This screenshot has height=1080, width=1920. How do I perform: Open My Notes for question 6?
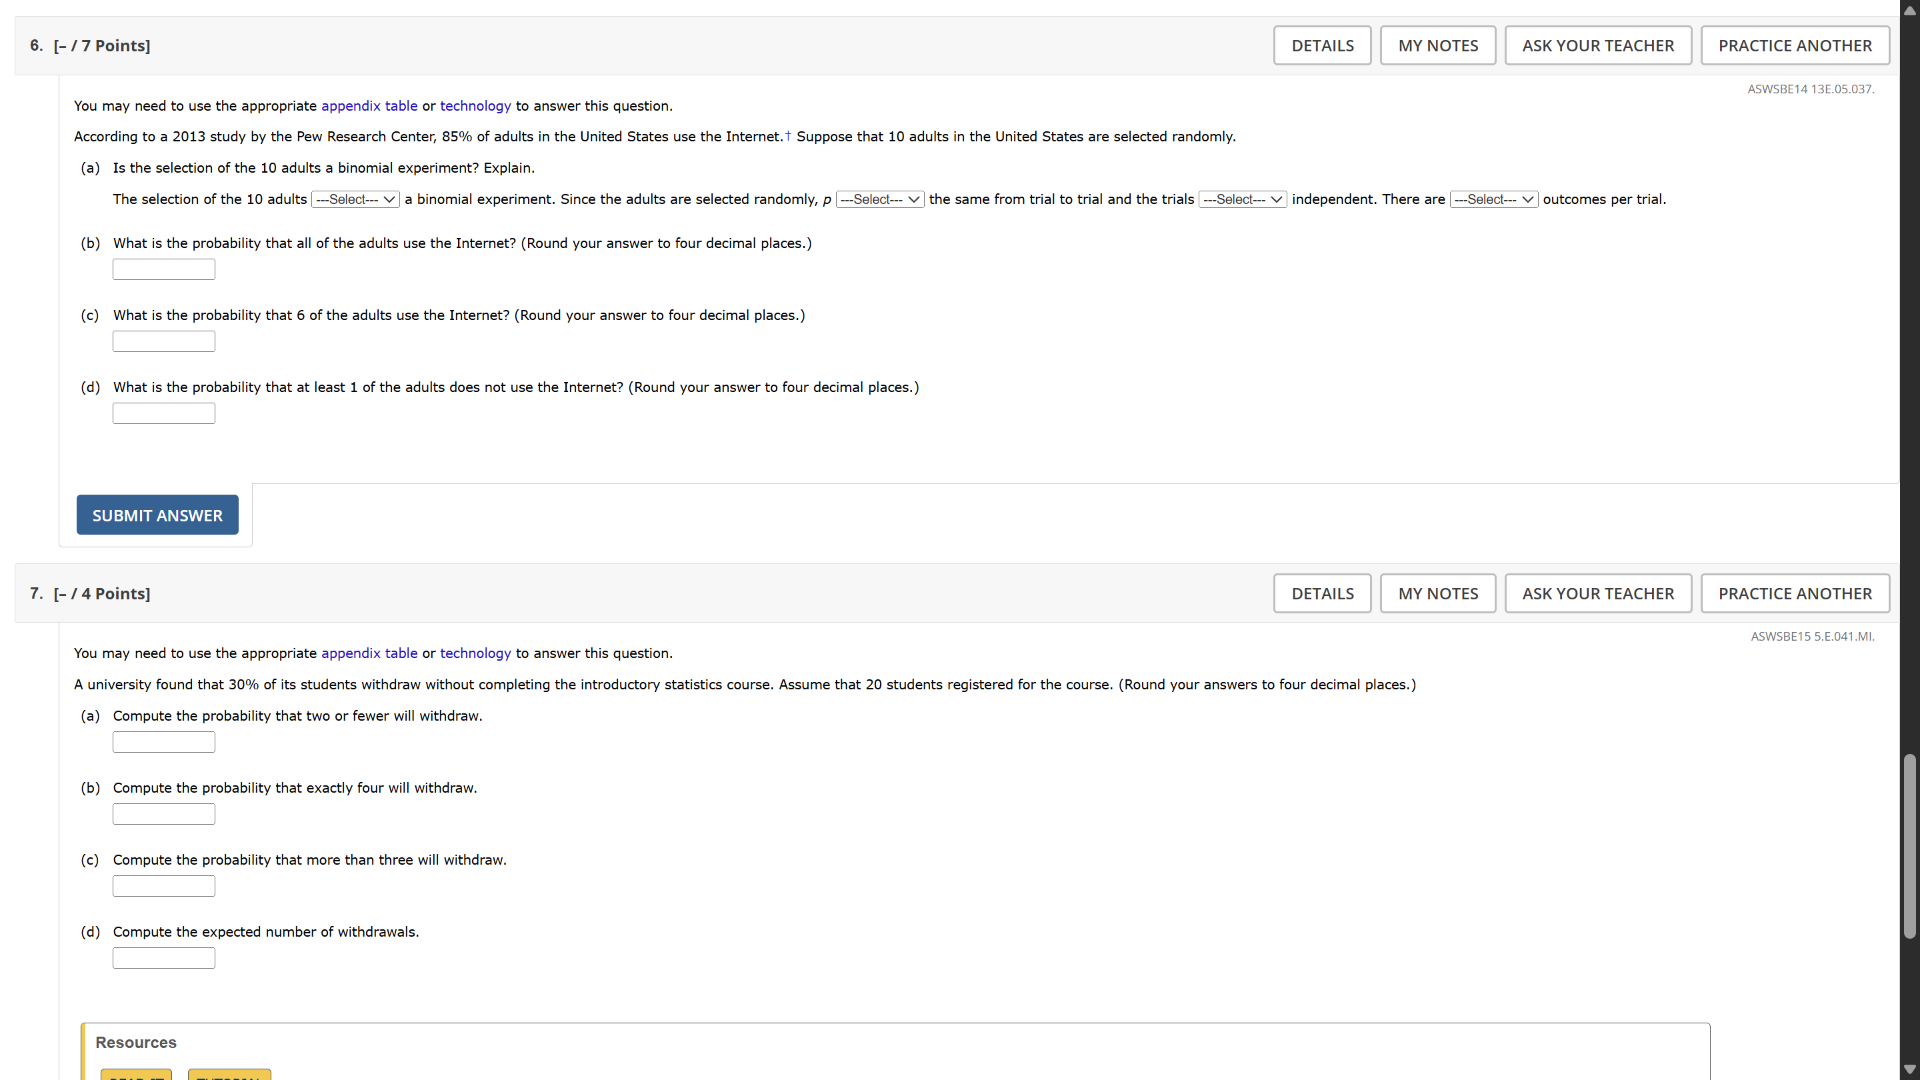pyautogui.click(x=1437, y=46)
